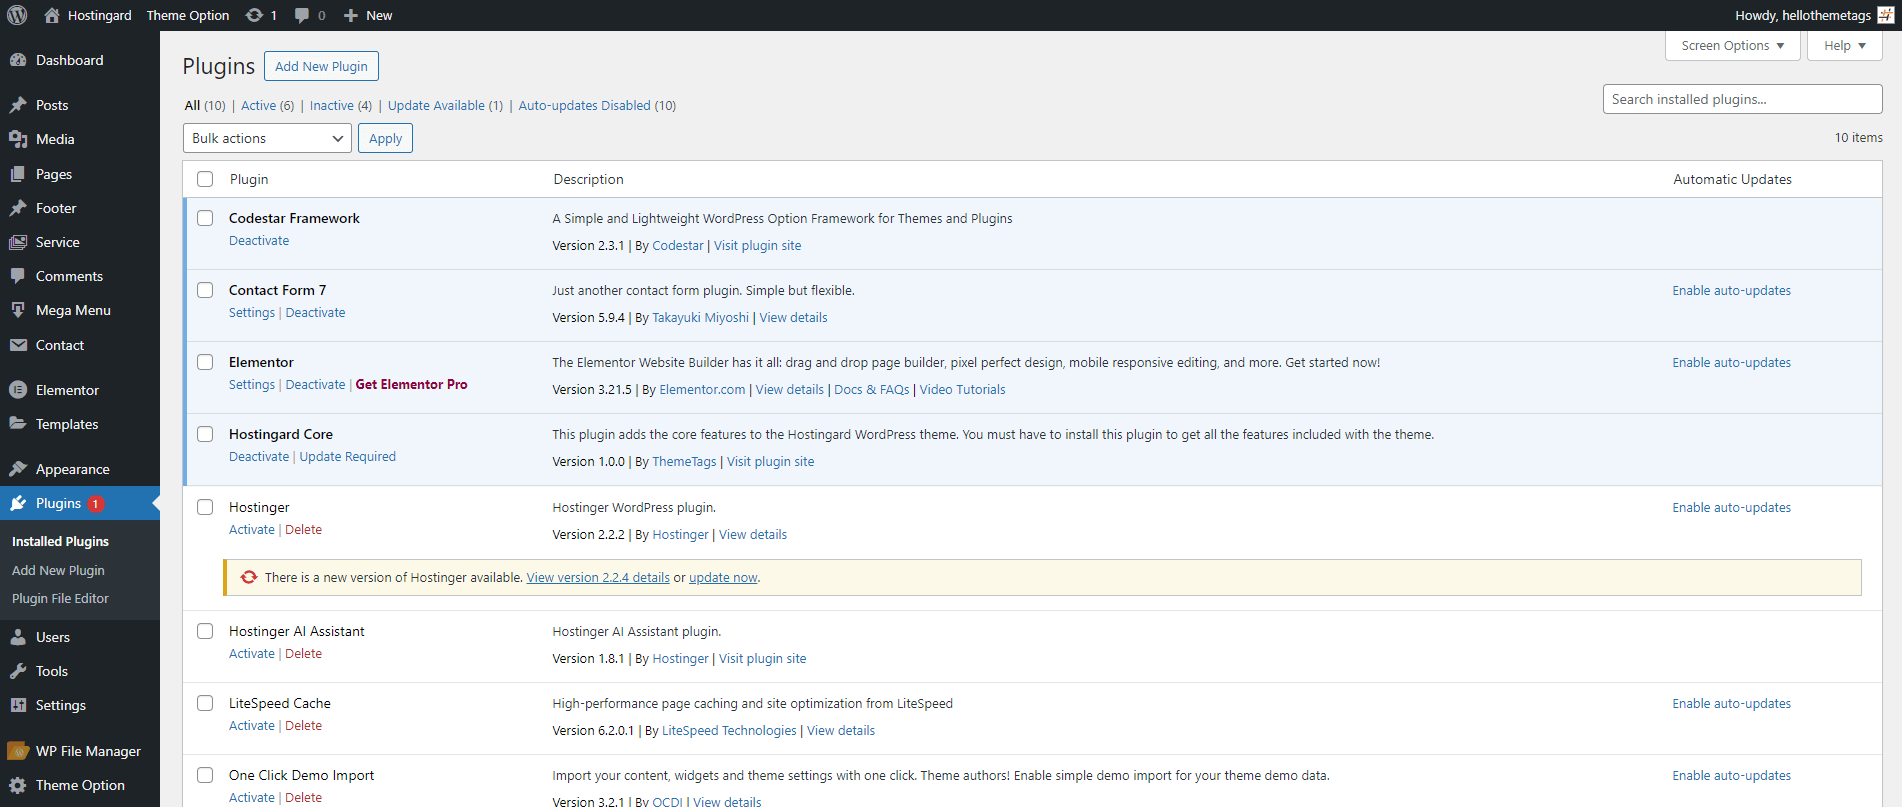Click the Comments bubble icon in sidebar
This screenshot has height=807, width=1902.
coord(18,276)
